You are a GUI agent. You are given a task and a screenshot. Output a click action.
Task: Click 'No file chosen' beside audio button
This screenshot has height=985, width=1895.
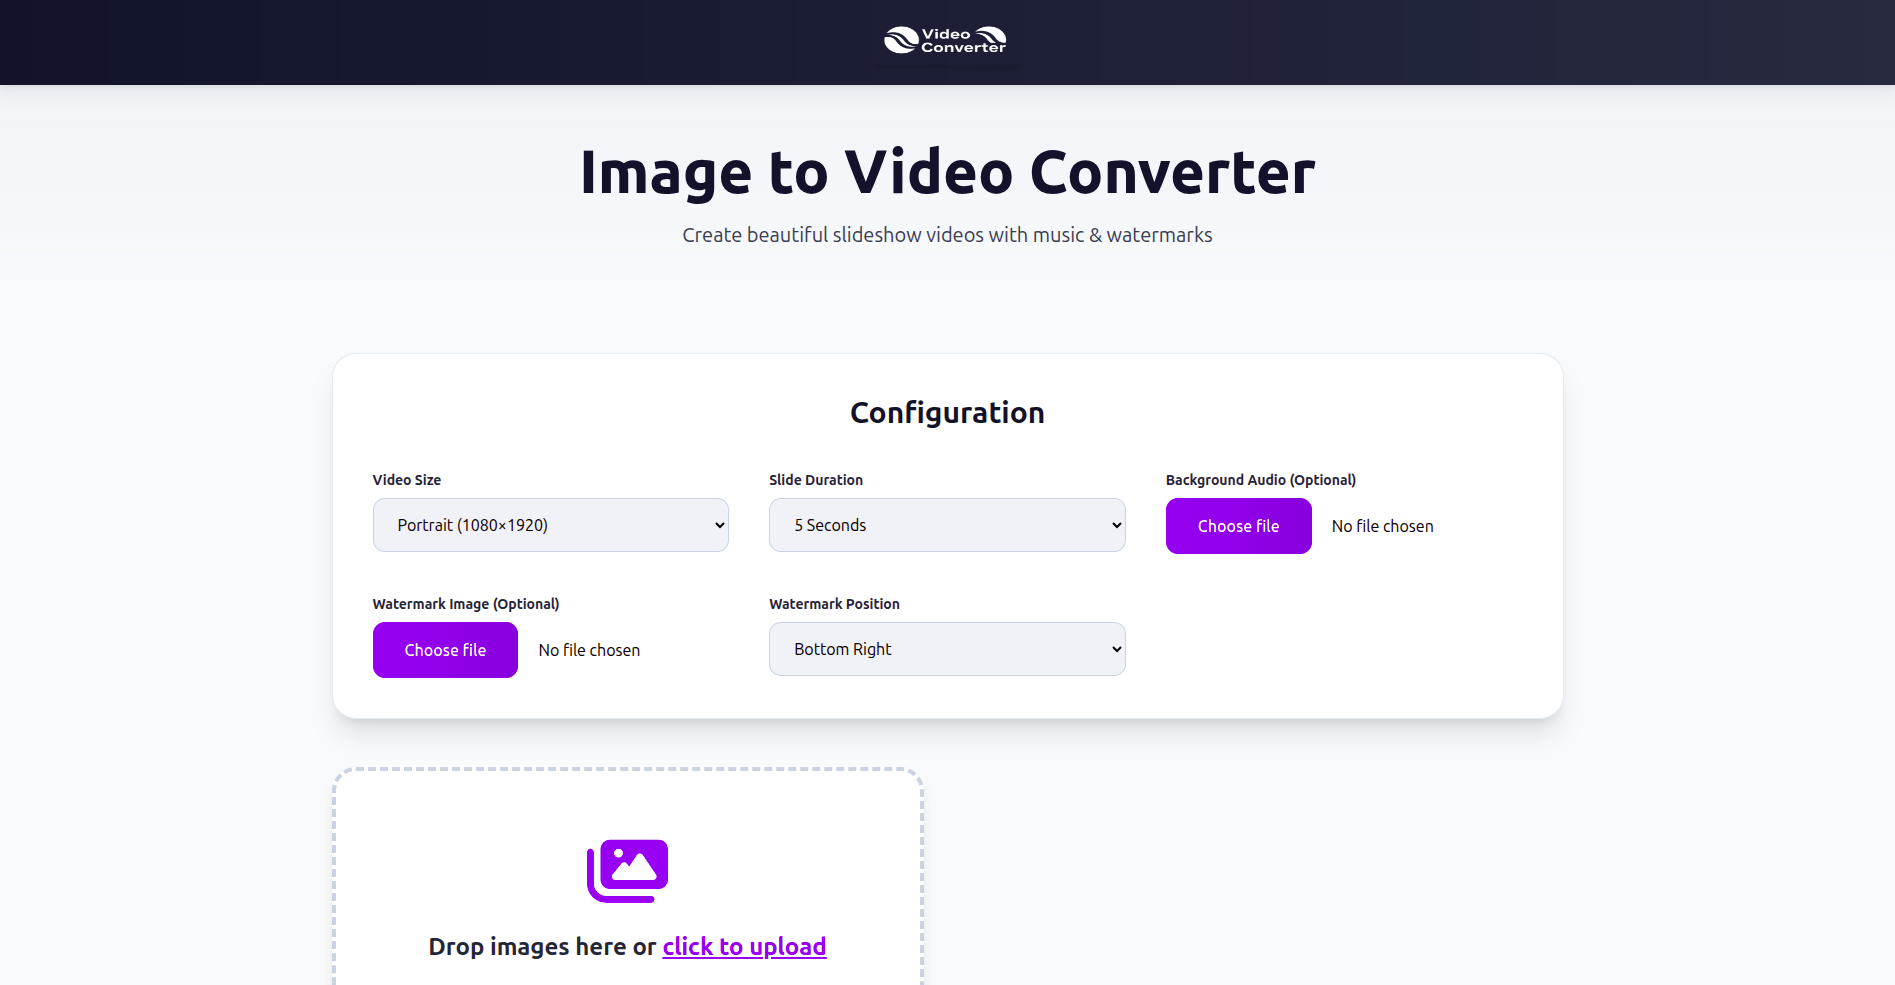tap(1382, 526)
